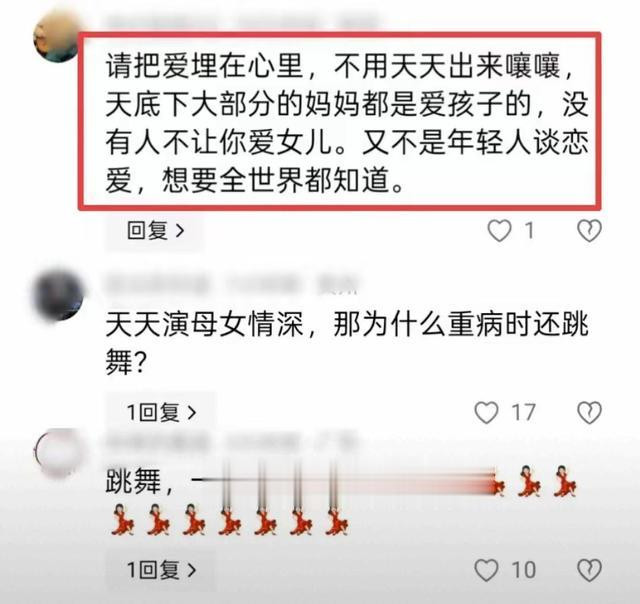The width and height of the screenshot is (640, 604).
Task: Open the blurred username of first commenter
Action: [241, 23]
